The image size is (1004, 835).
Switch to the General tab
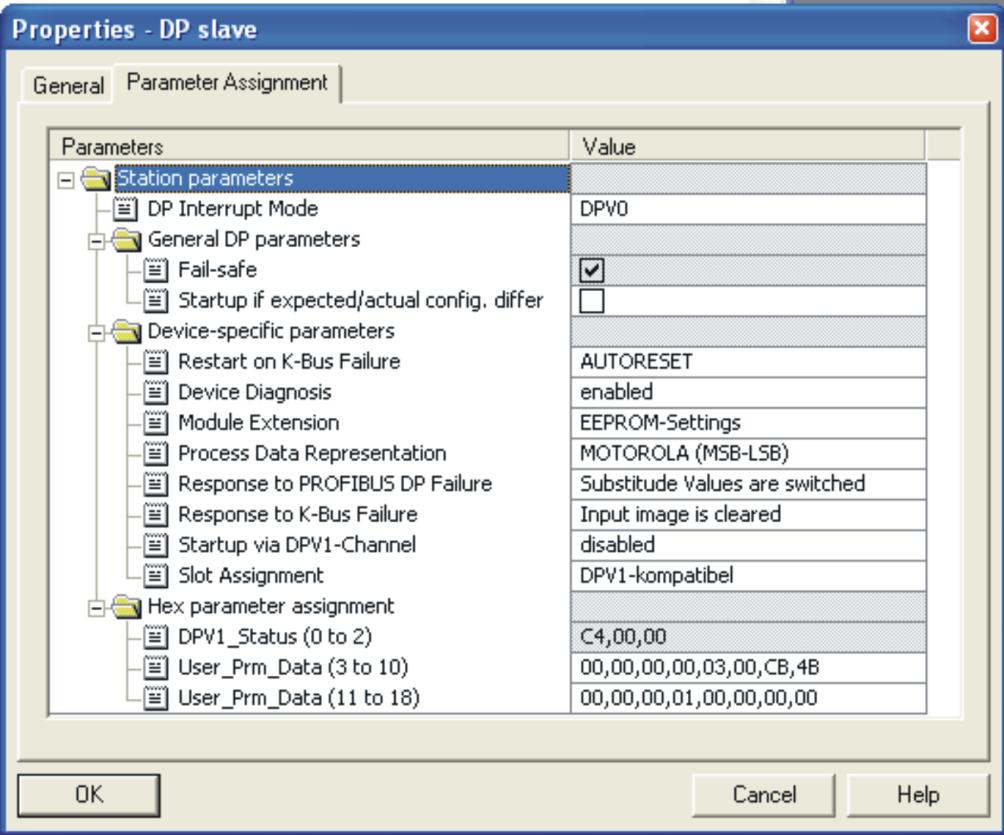click(x=69, y=85)
